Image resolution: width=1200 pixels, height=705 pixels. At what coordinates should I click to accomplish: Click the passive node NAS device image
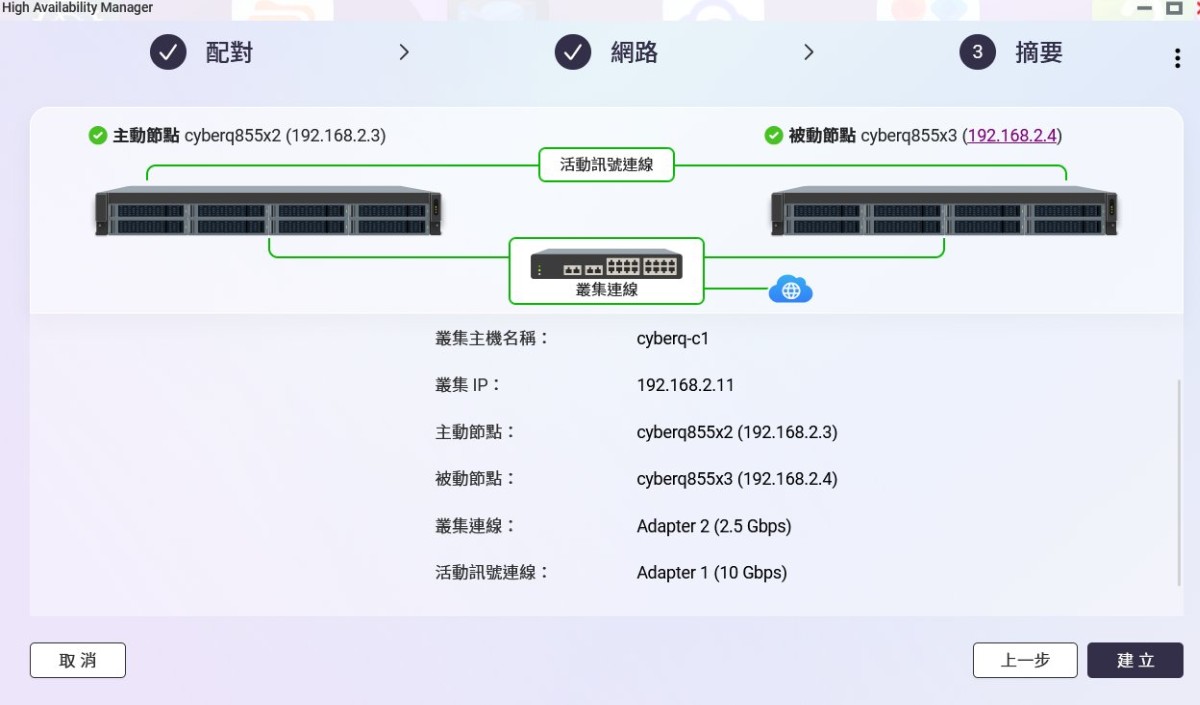(944, 211)
